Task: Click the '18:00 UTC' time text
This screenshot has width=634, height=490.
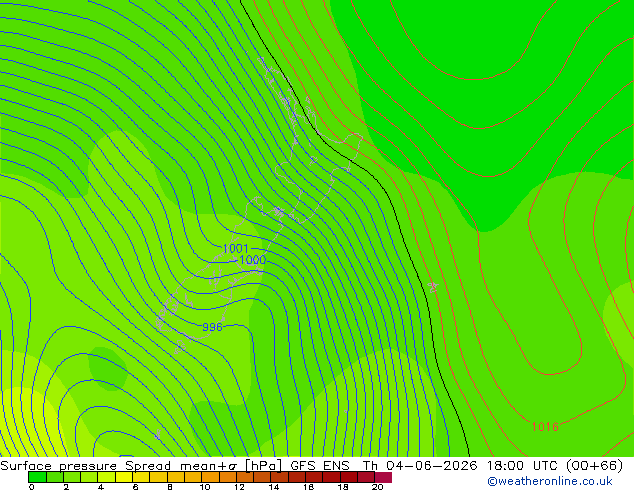Action: point(521,466)
